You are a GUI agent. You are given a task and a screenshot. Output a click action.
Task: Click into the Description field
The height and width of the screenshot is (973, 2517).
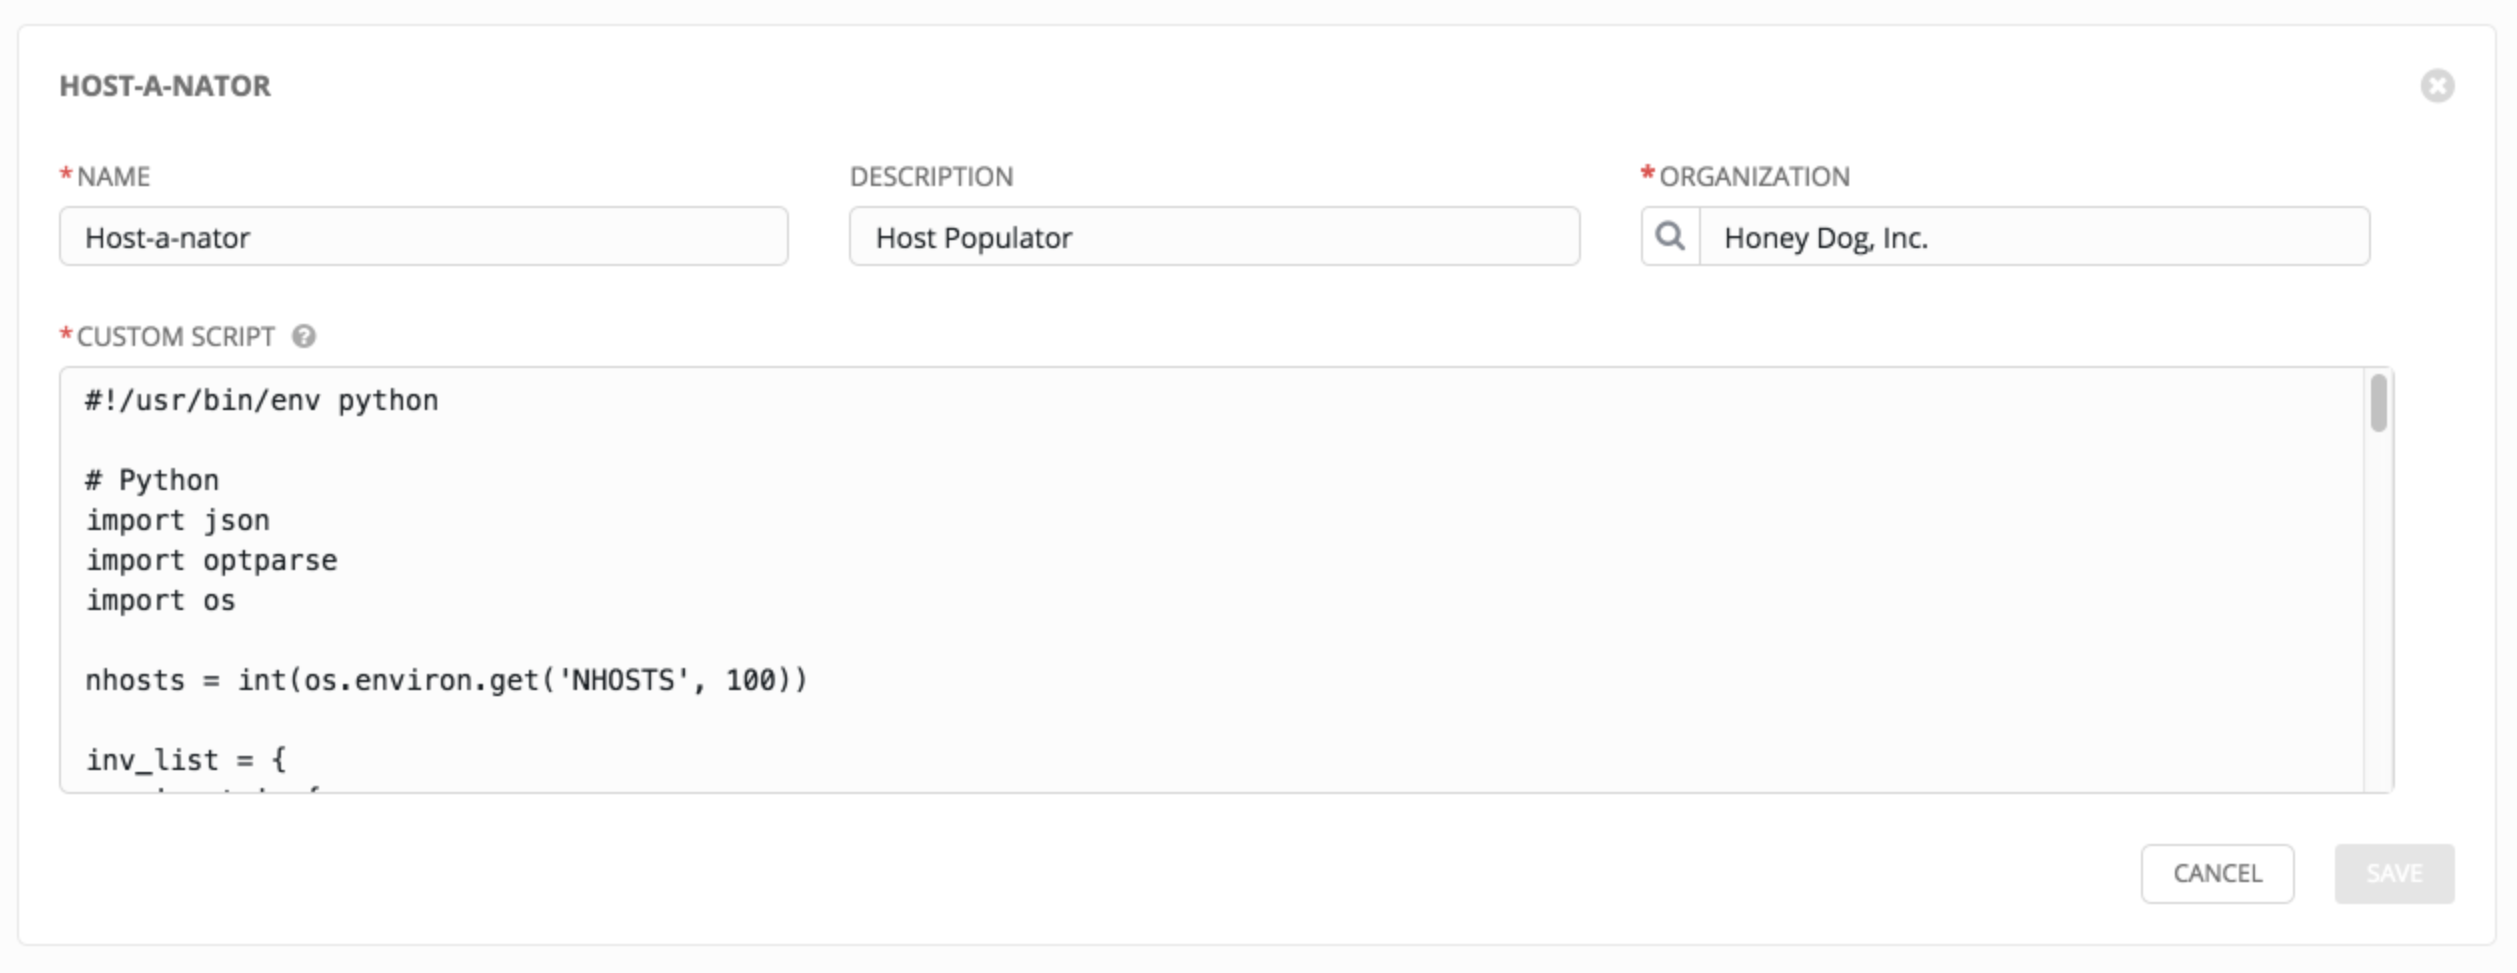[x=1213, y=237]
